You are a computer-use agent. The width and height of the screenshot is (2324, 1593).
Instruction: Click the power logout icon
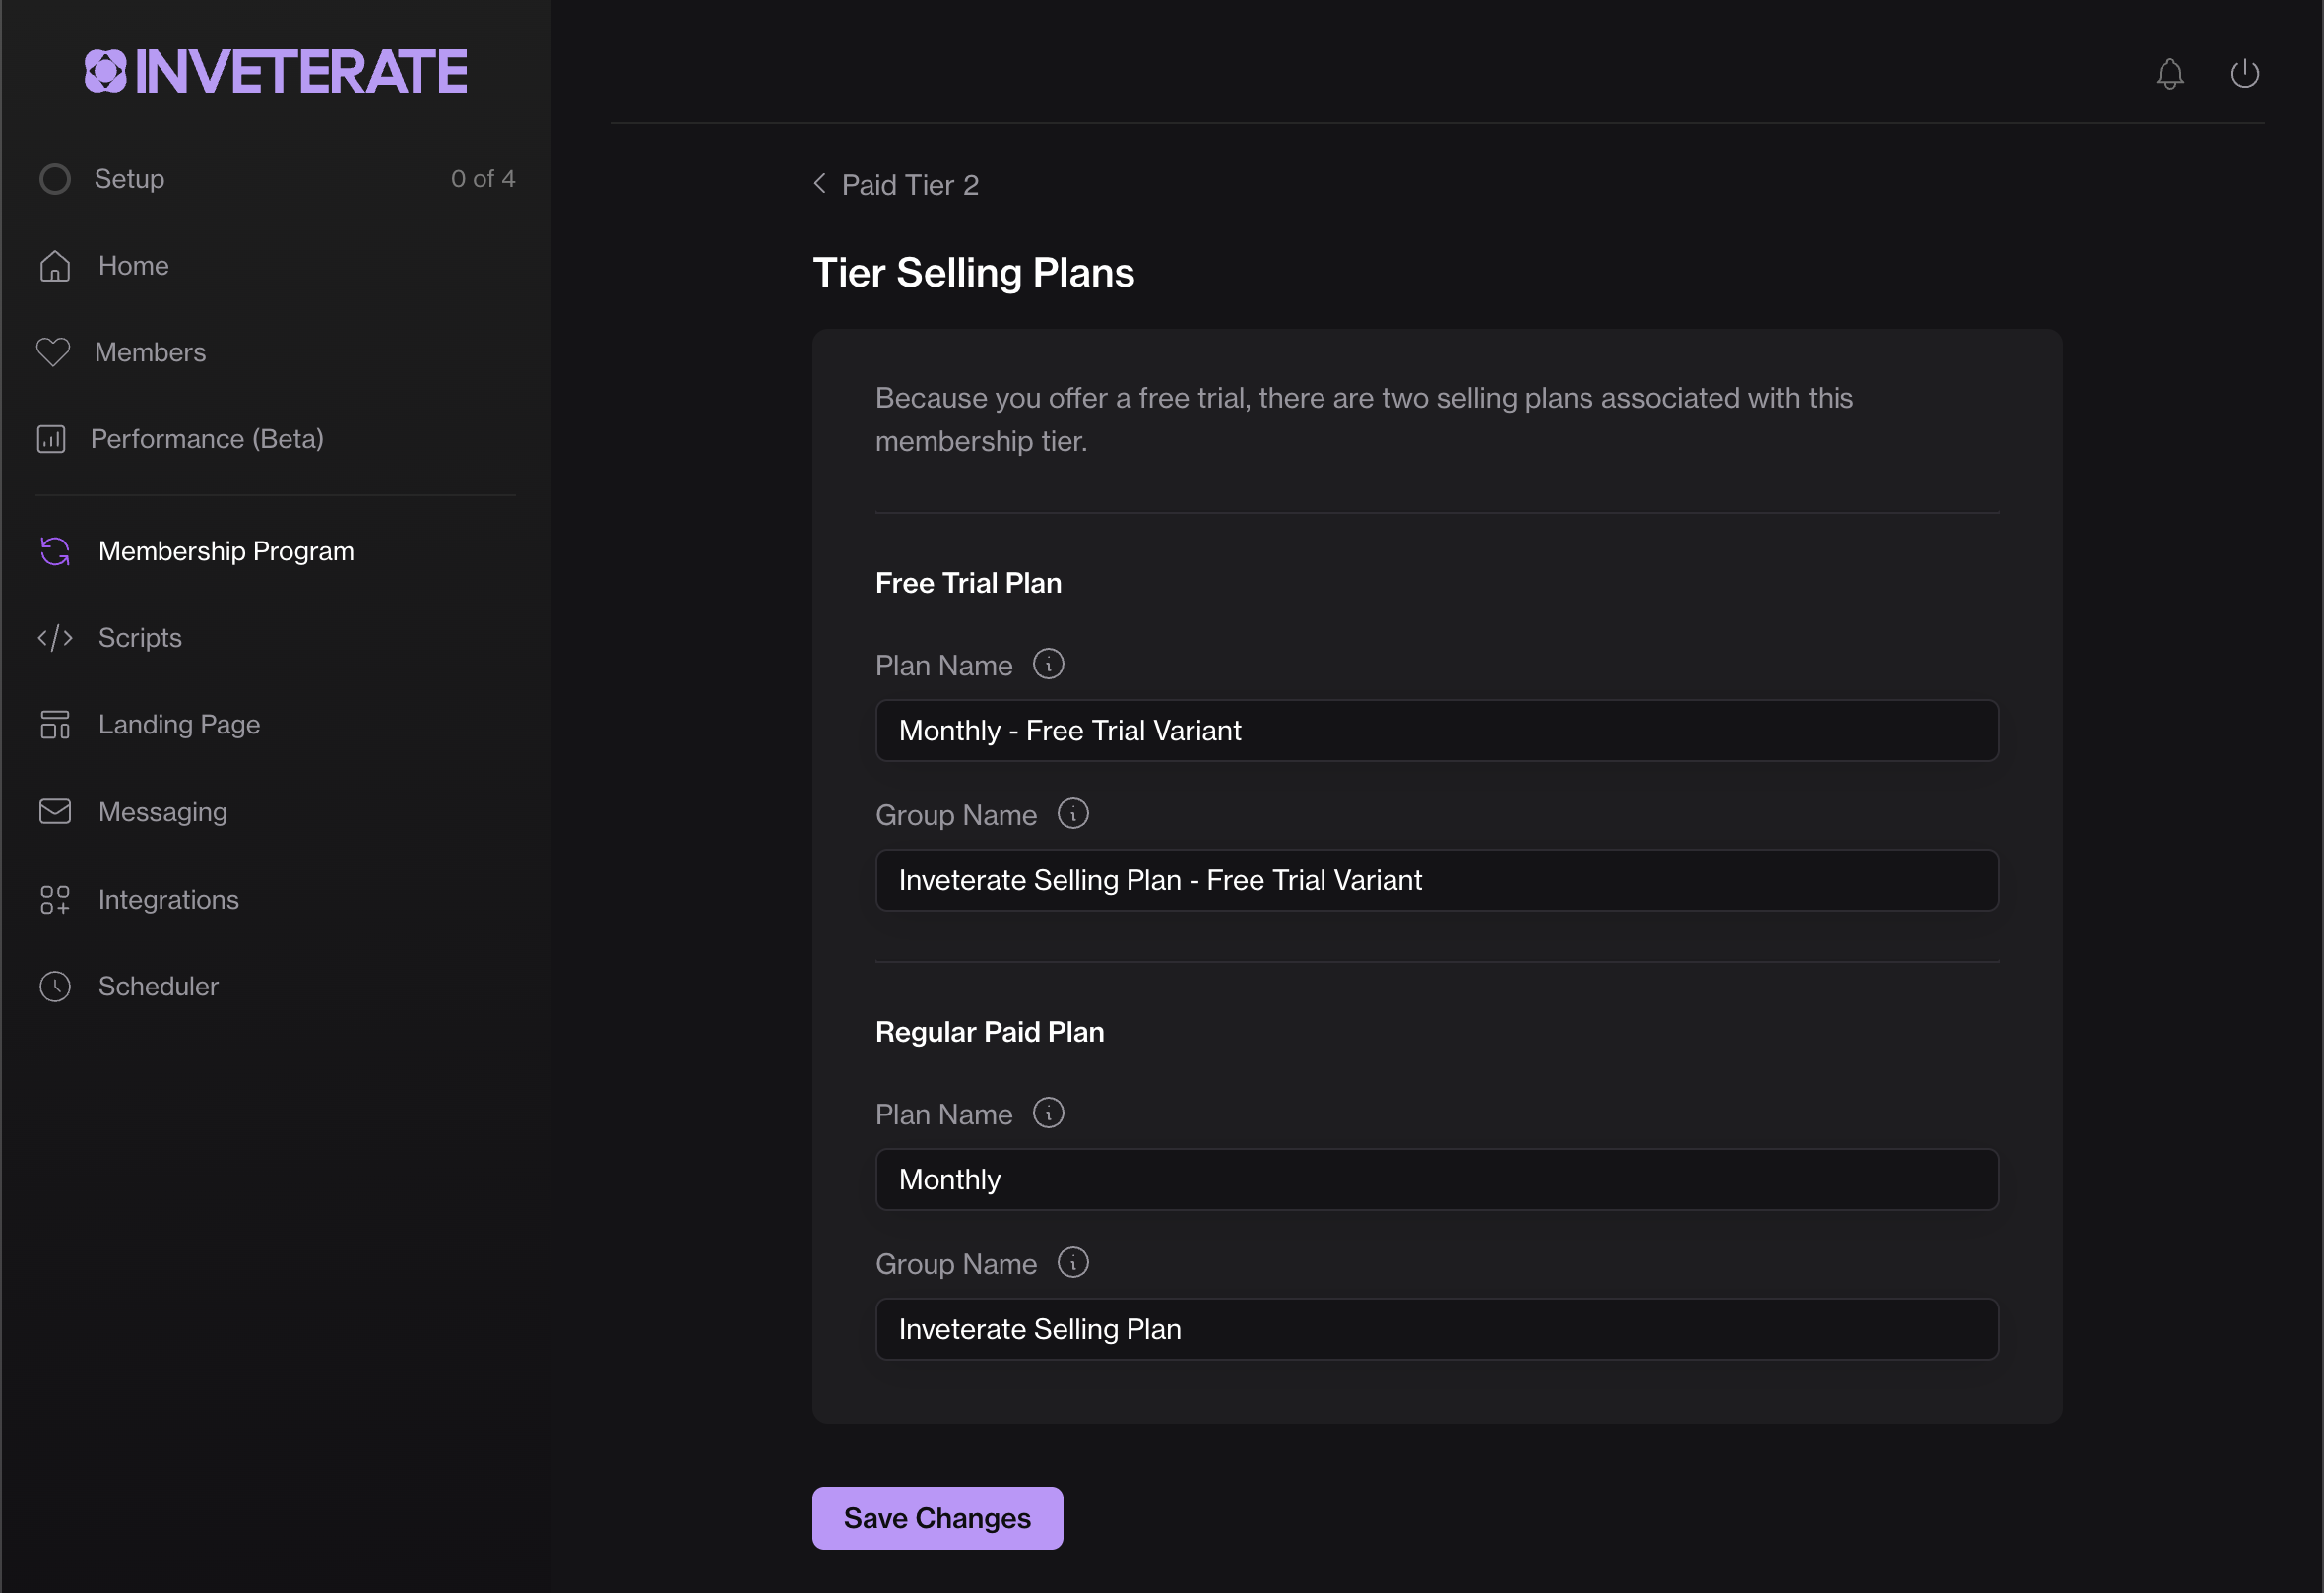pos(2244,73)
